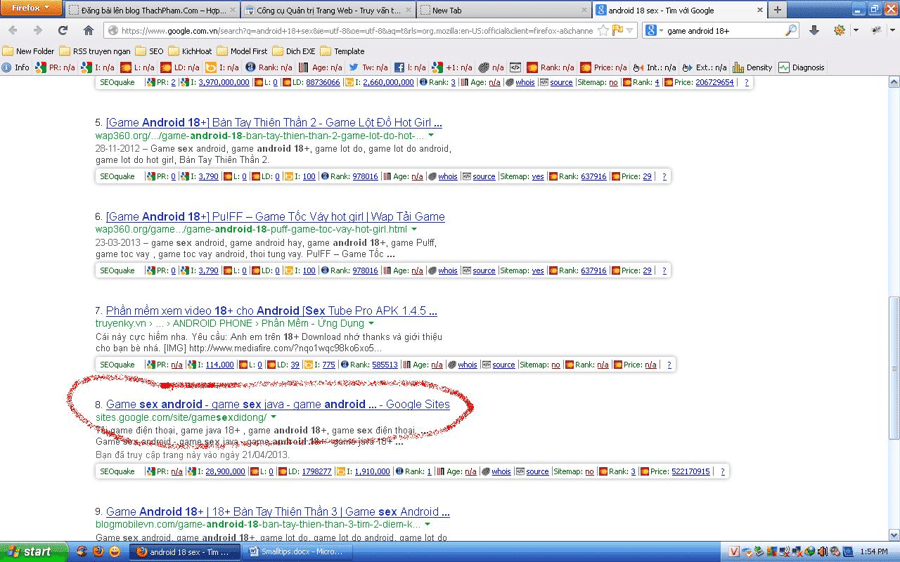Image resolution: width=900 pixels, height=562 pixels.
Task: Open the Template bookmarks folder
Action: click(x=343, y=51)
